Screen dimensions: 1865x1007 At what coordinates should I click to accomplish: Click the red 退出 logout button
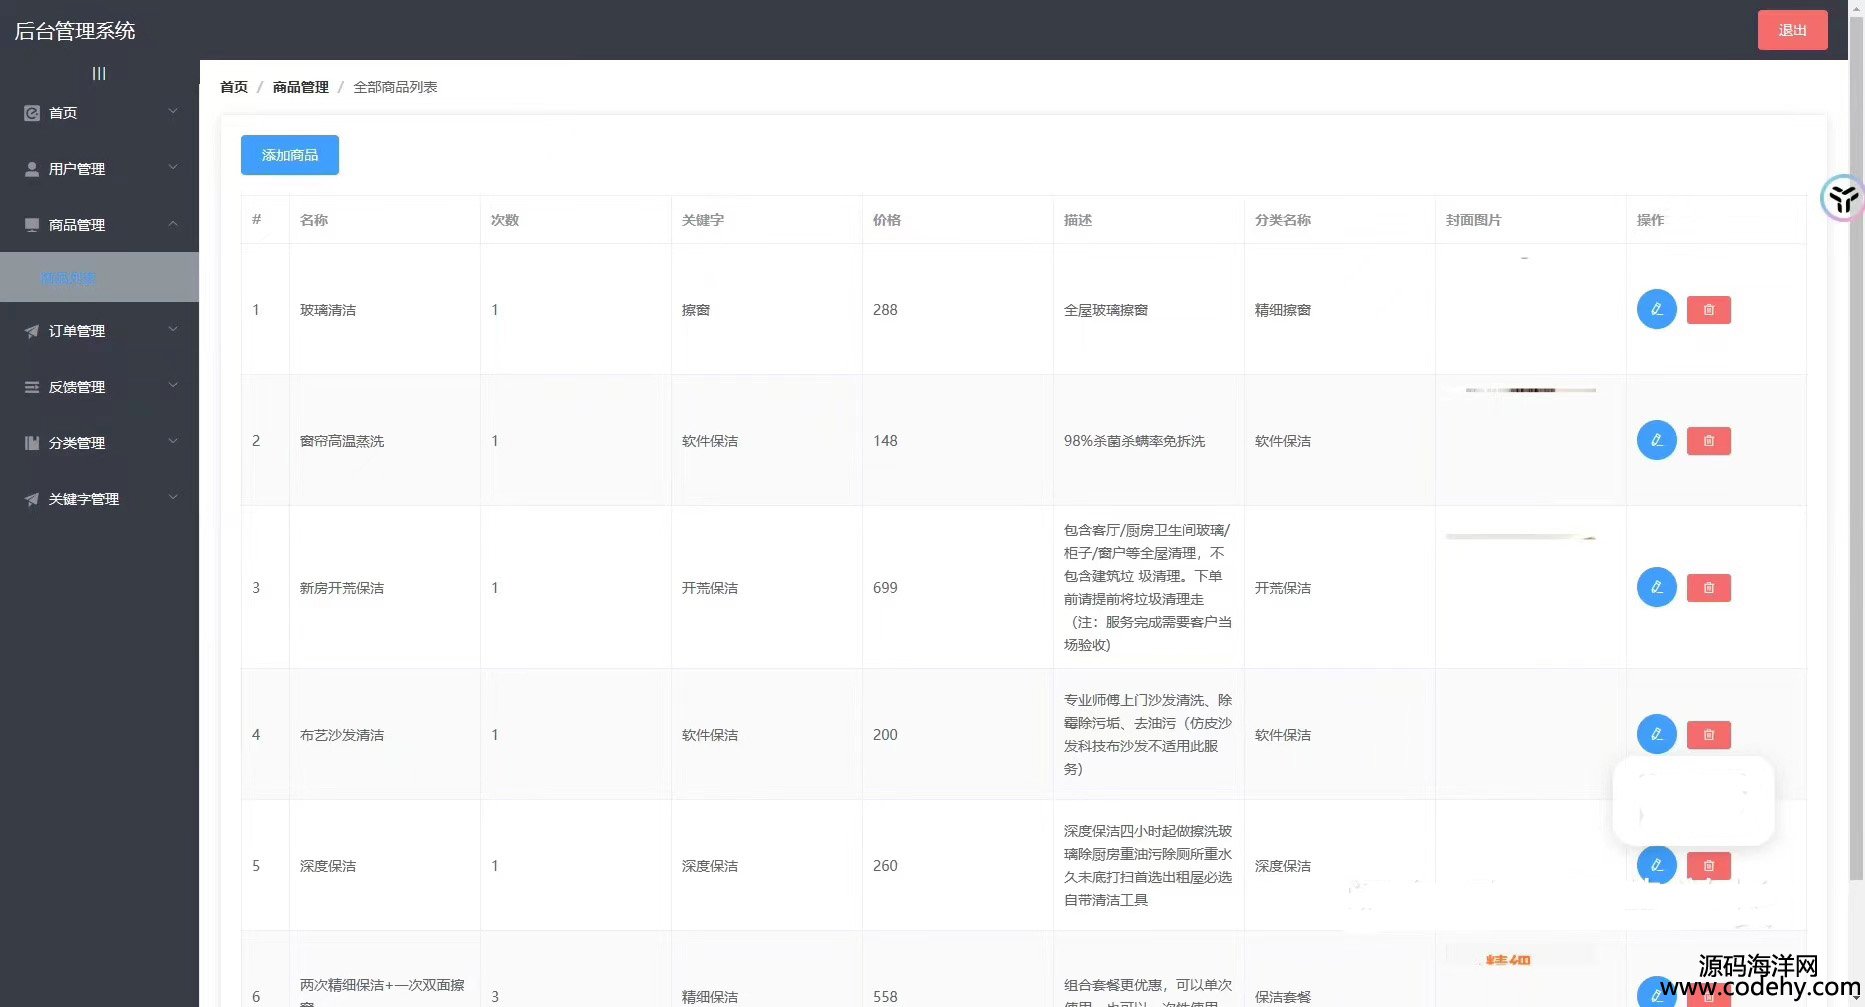pyautogui.click(x=1792, y=30)
